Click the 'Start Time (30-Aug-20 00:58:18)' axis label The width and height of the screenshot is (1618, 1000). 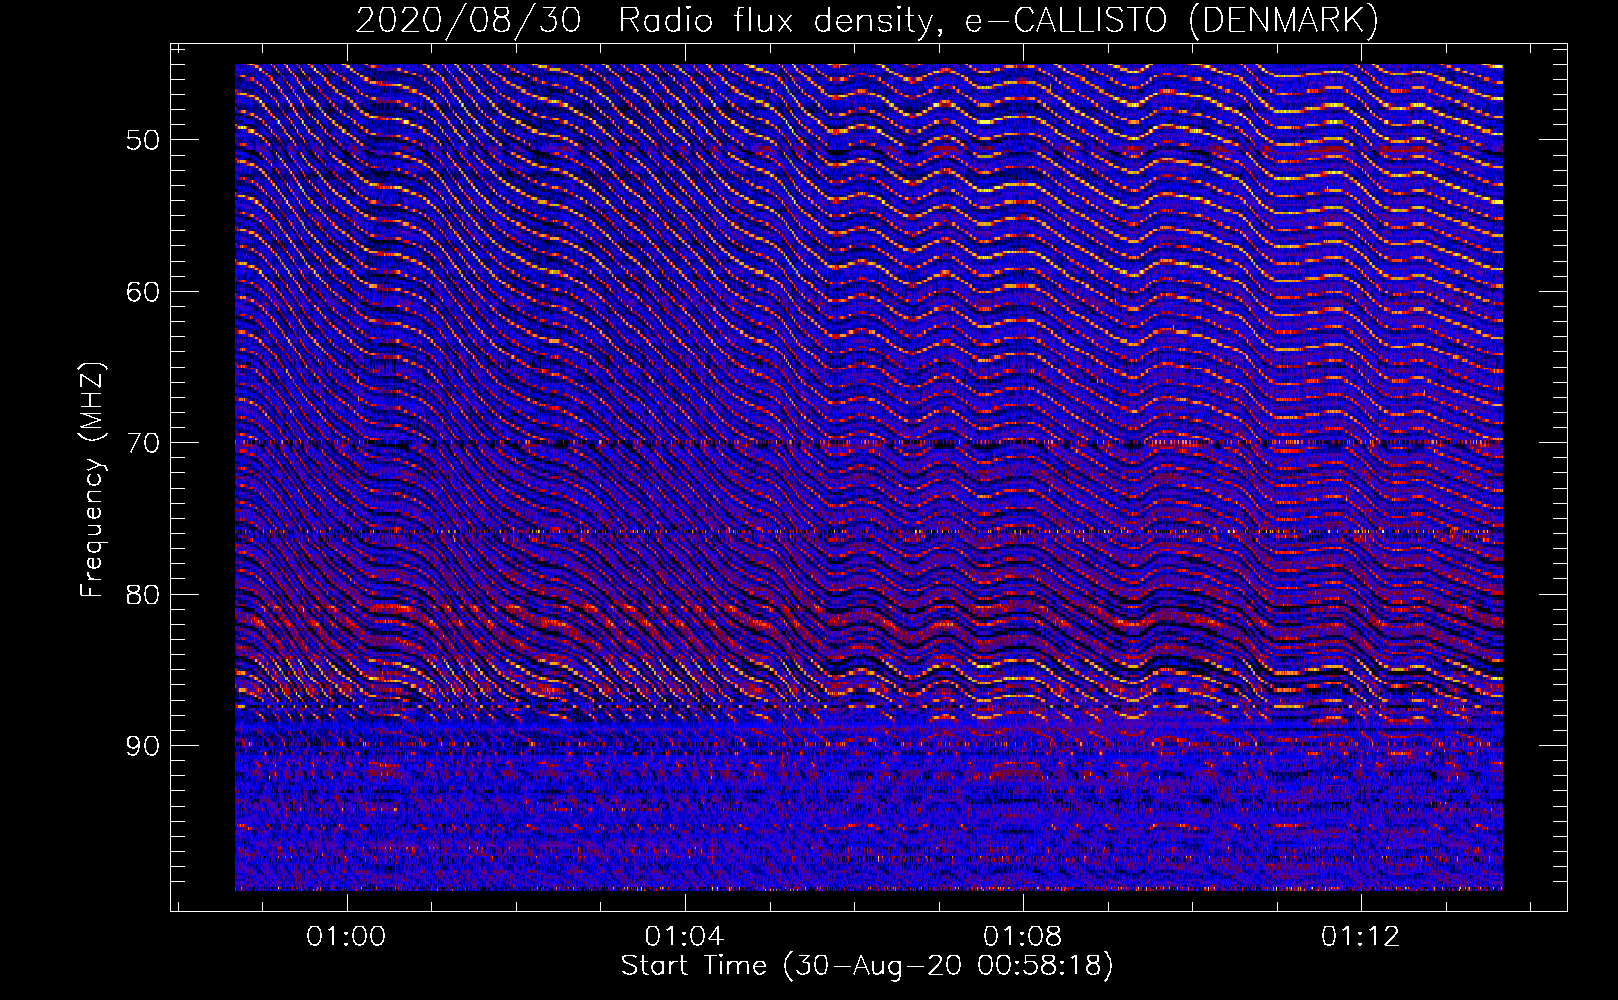pyautogui.click(x=867, y=967)
